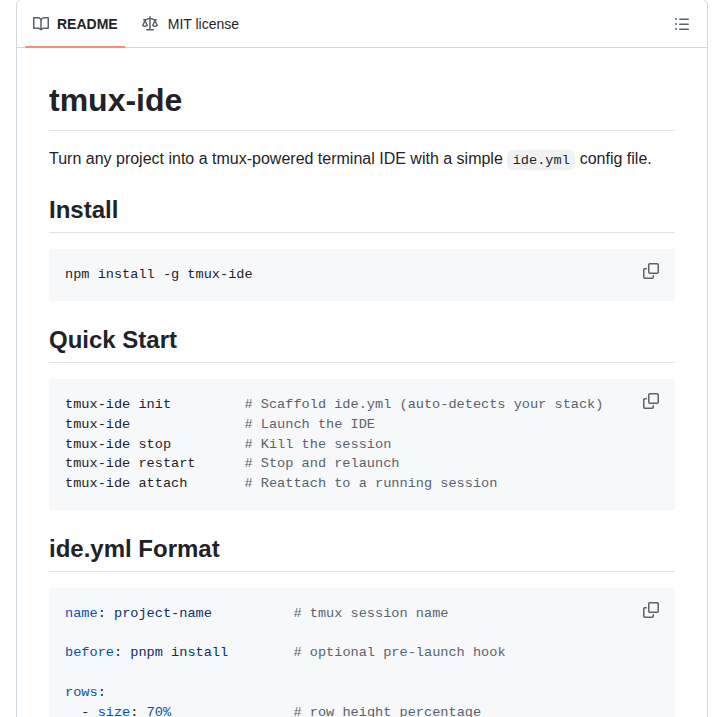Screen dimensions: 724x717
Task: Click the '# Launch the IDE' comment
Action: [310, 424]
